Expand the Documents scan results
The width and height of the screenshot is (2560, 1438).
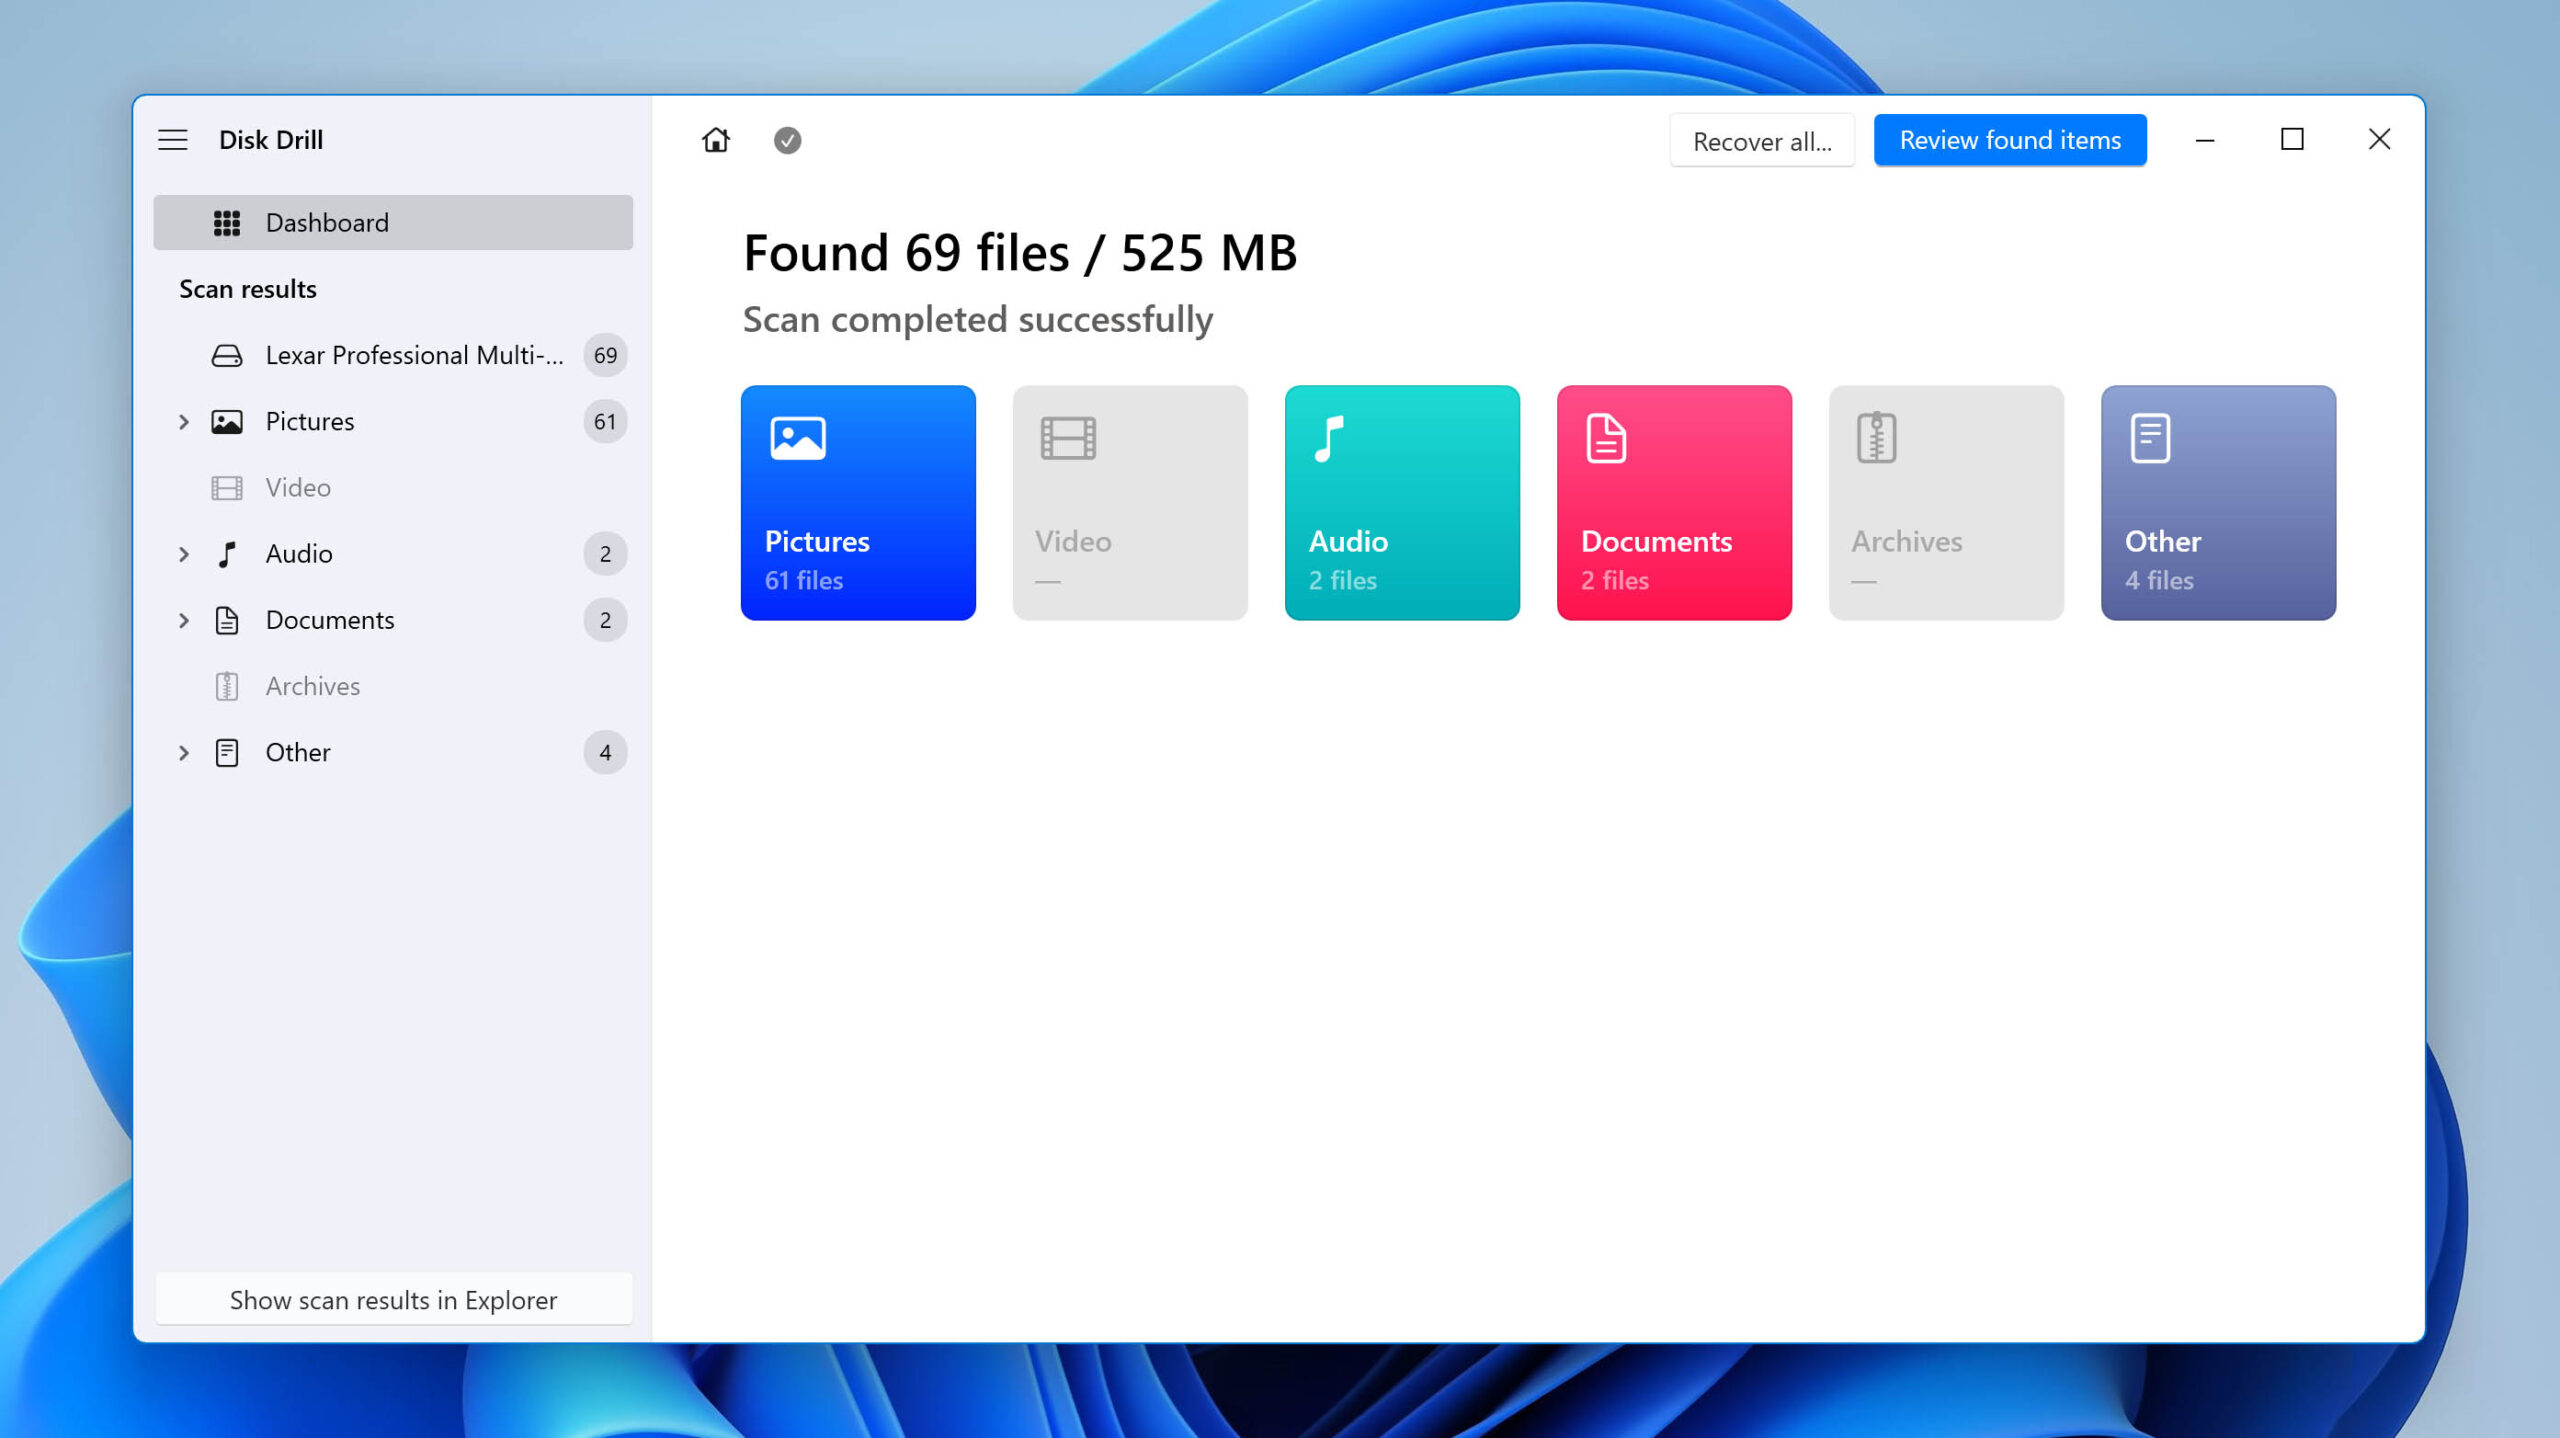[x=183, y=619]
